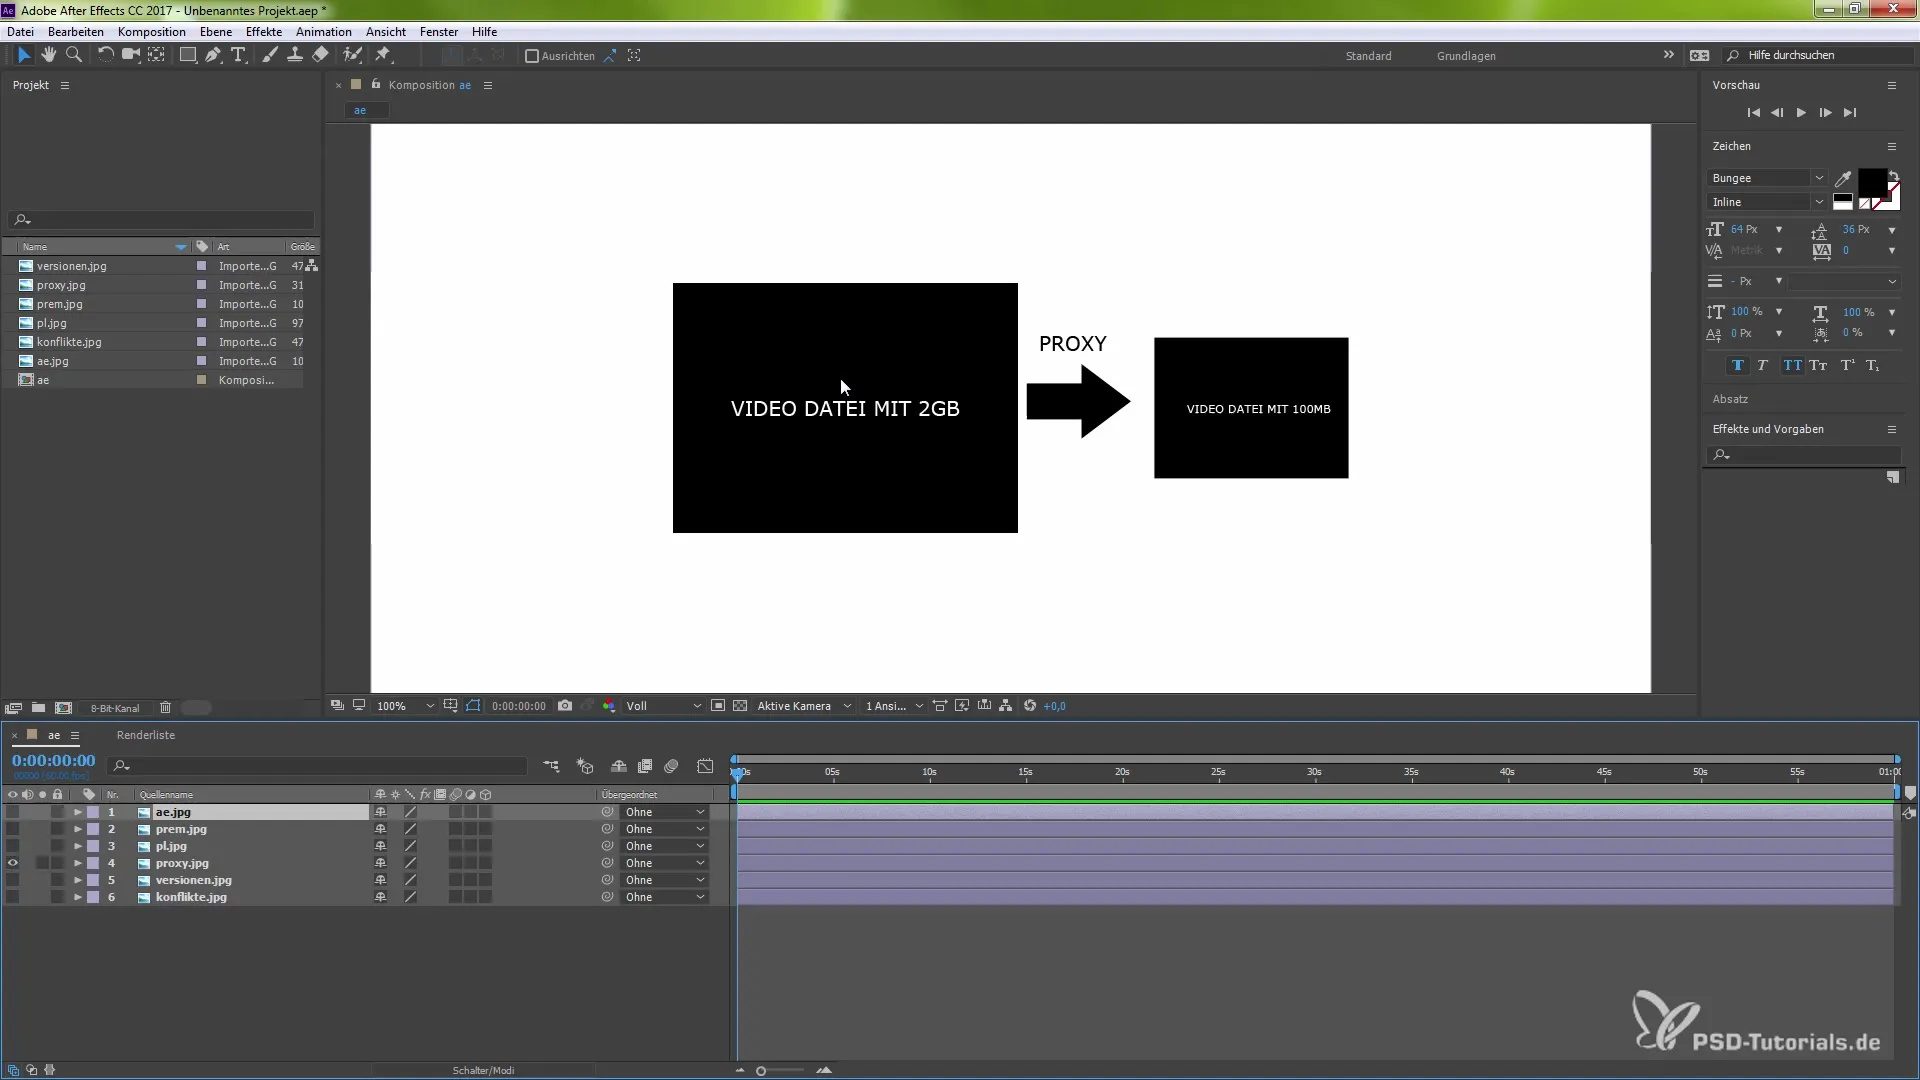Image resolution: width=1920 pixels, height=1080 pixels.
Task: Toggle all caps text style button
Action: pyautogui.click(x=1792, y=366)
